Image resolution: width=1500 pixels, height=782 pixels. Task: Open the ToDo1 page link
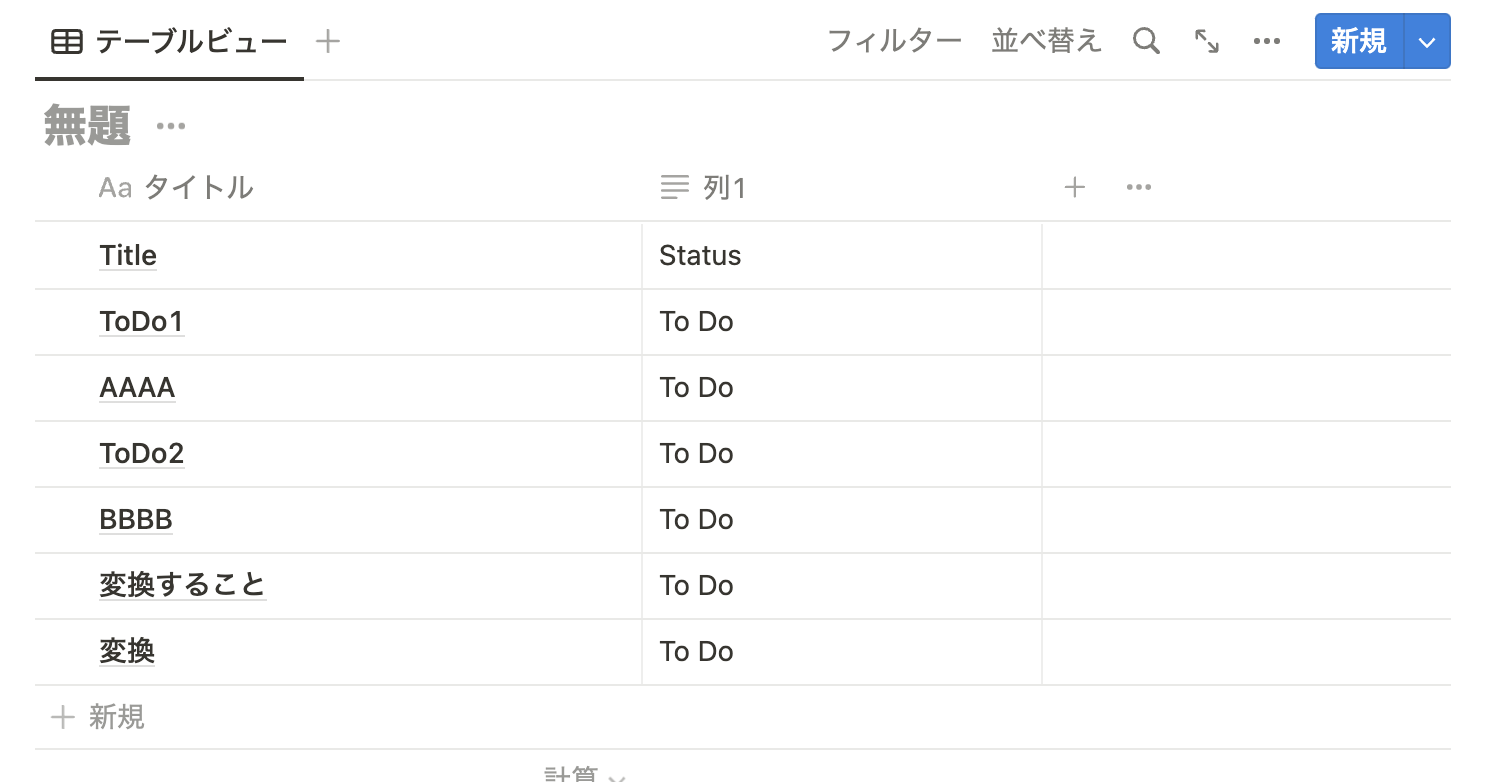point(141,321)
